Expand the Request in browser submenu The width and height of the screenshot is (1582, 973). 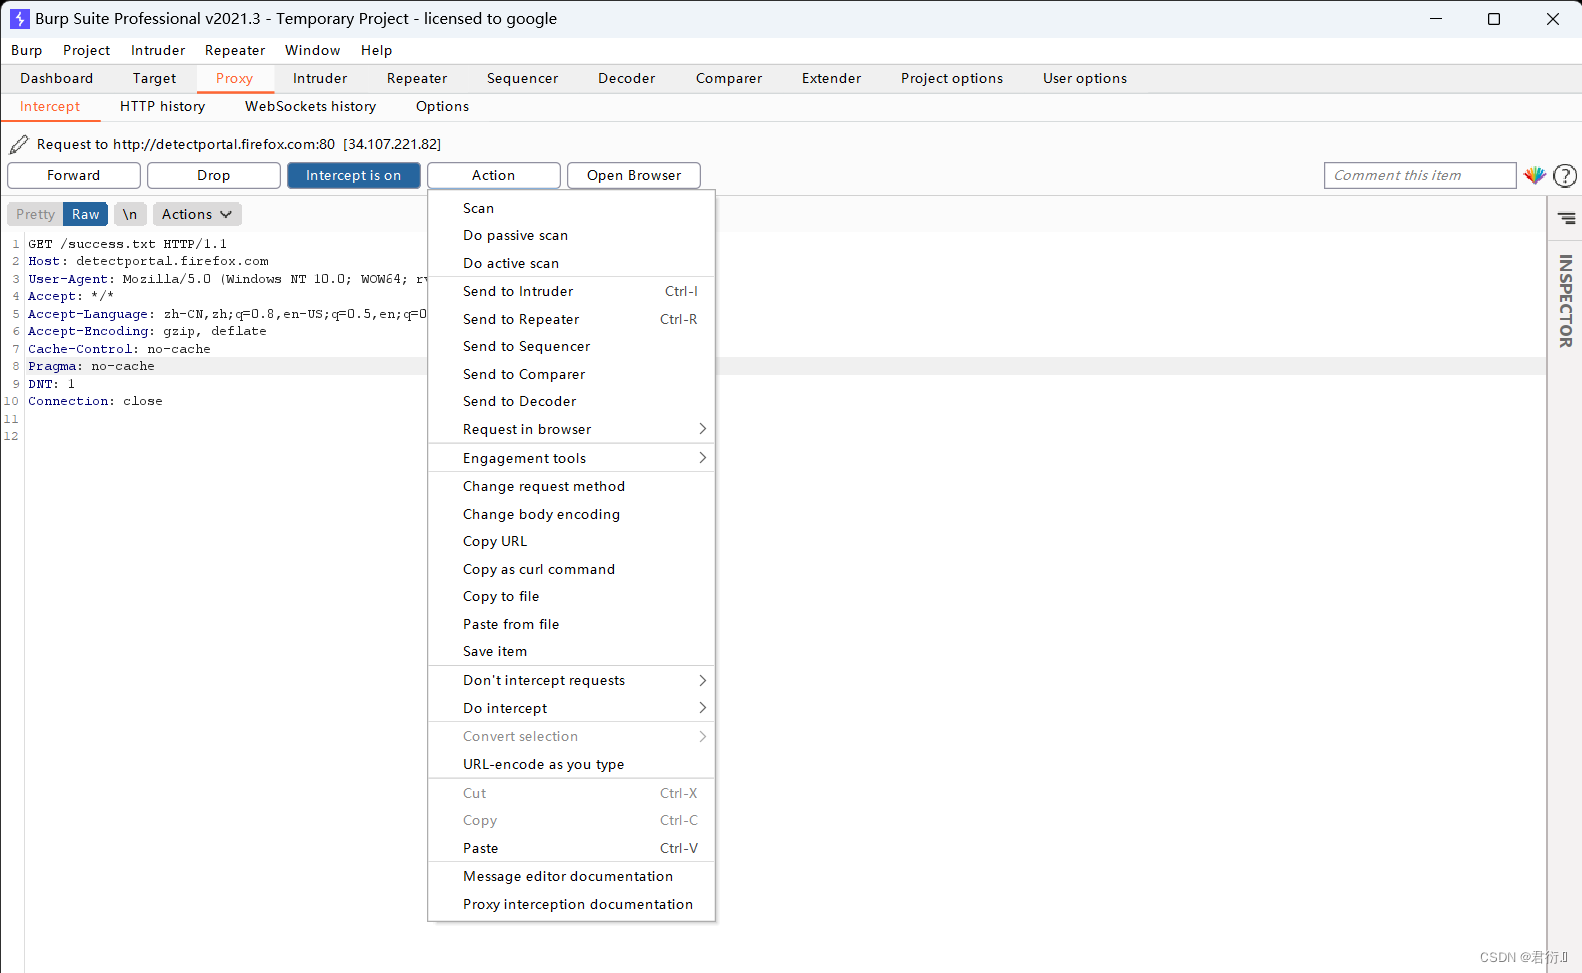pyautogui.click(x=571, y=429)
